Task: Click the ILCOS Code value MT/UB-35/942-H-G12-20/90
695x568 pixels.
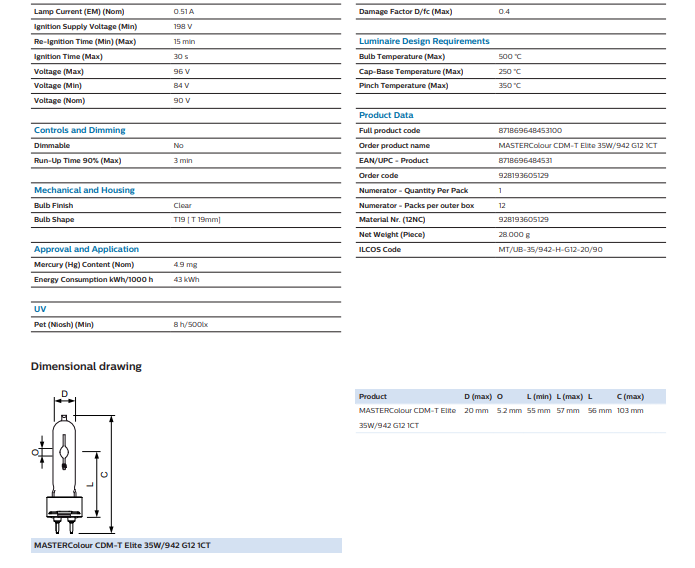Action: pyautogui.click(x=548, y=249)
